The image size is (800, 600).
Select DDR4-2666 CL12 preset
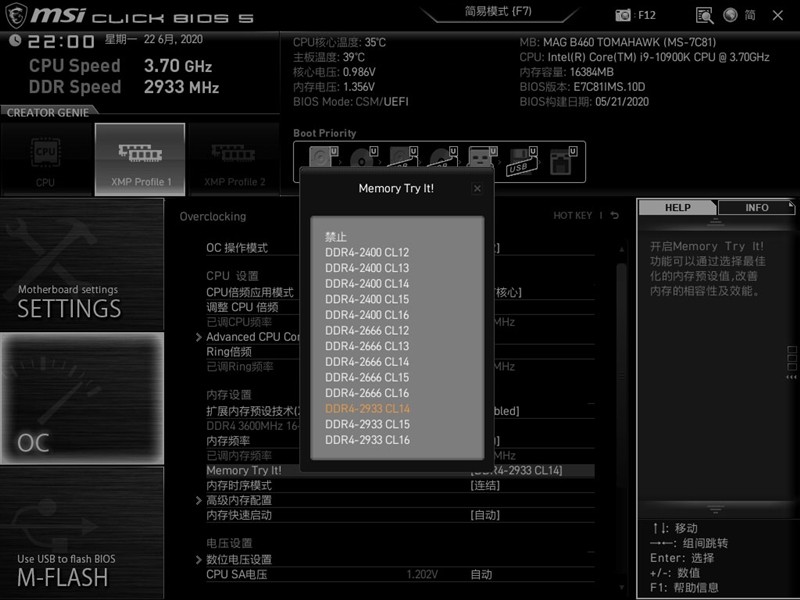pyautogui.click(x=367, y=330)
